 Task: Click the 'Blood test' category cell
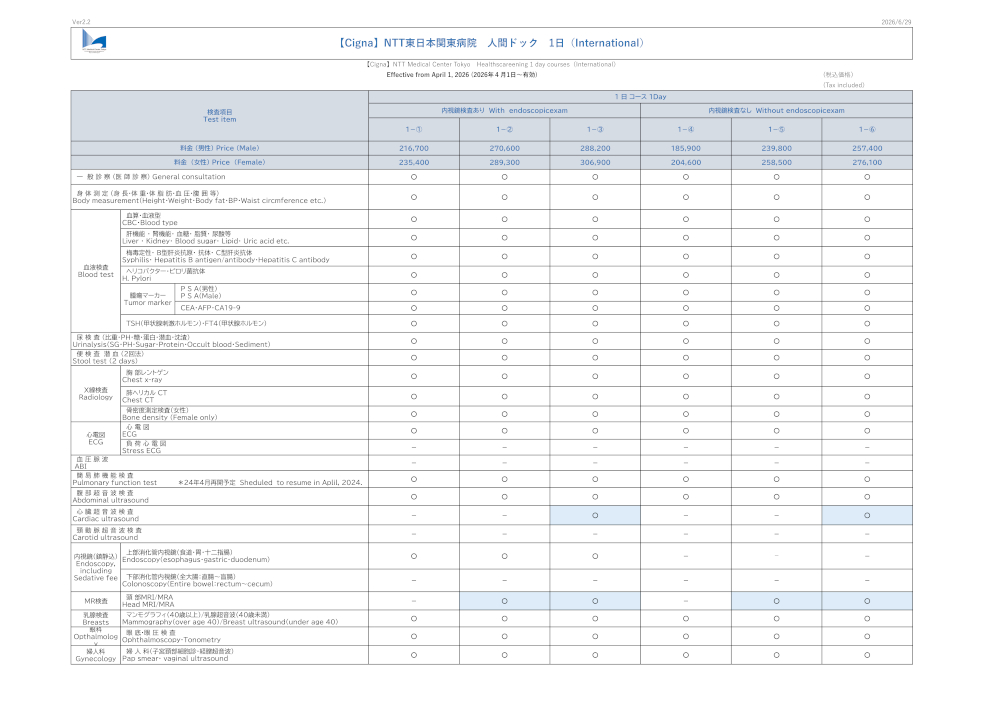[96, 271]
